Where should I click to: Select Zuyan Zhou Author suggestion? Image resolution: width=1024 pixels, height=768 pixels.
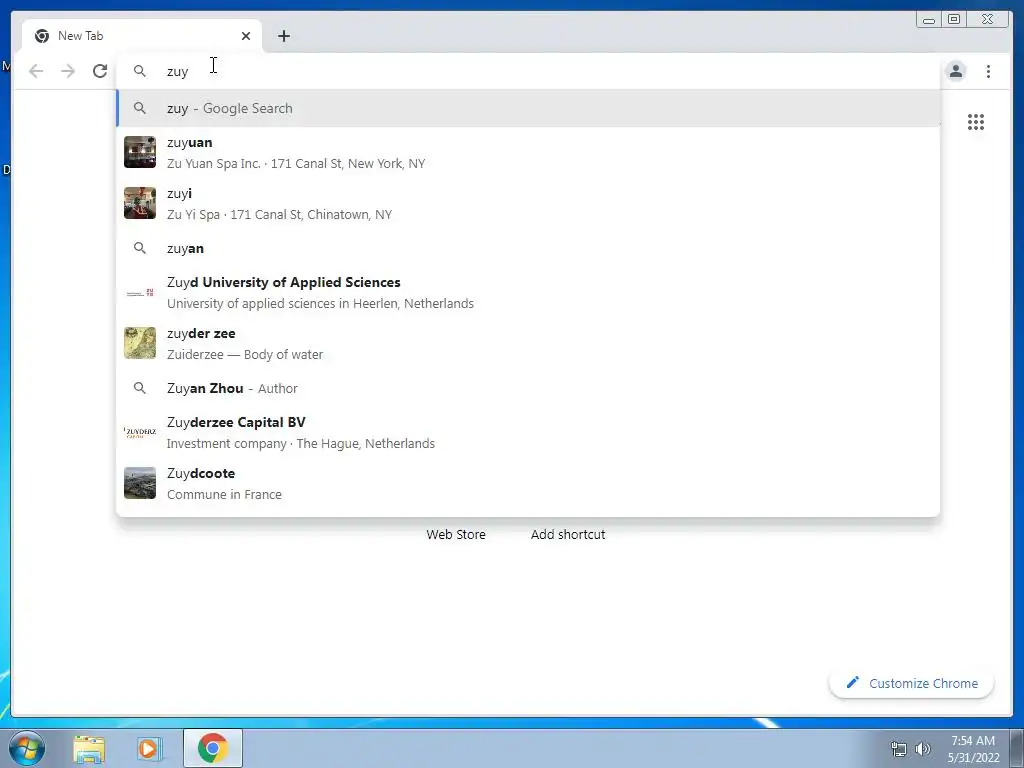(x=528, y=388)
